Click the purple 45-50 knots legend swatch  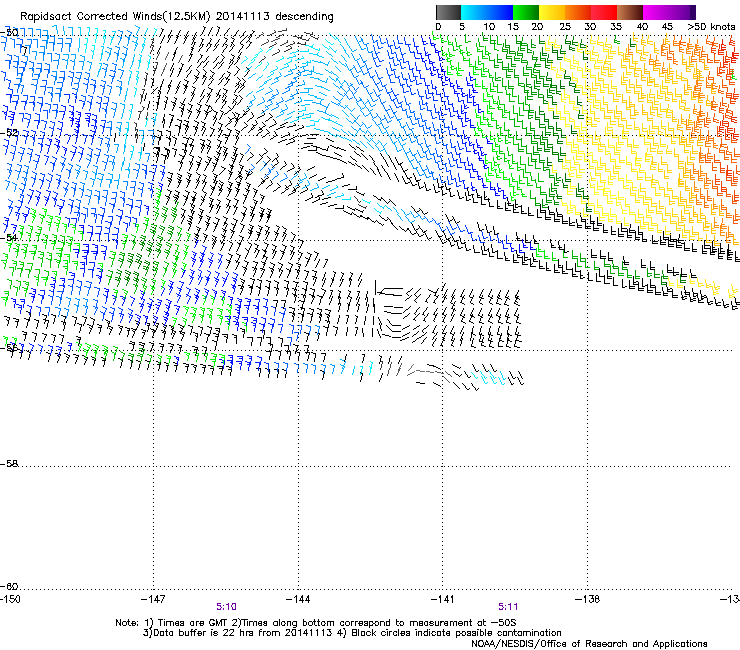[682, 12]
